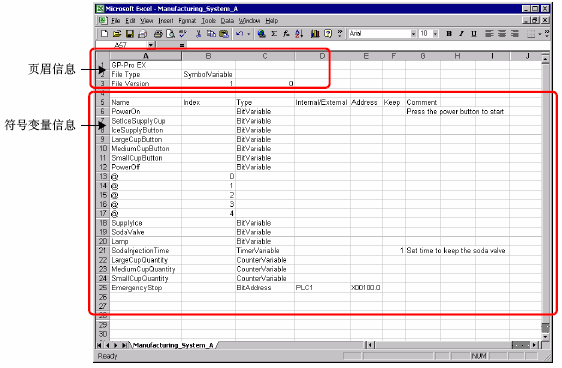The image size is (562, 368).
Task: Click the vertical scrollbar down arrow
Action: pyautogui.click(x=546, y=337)
